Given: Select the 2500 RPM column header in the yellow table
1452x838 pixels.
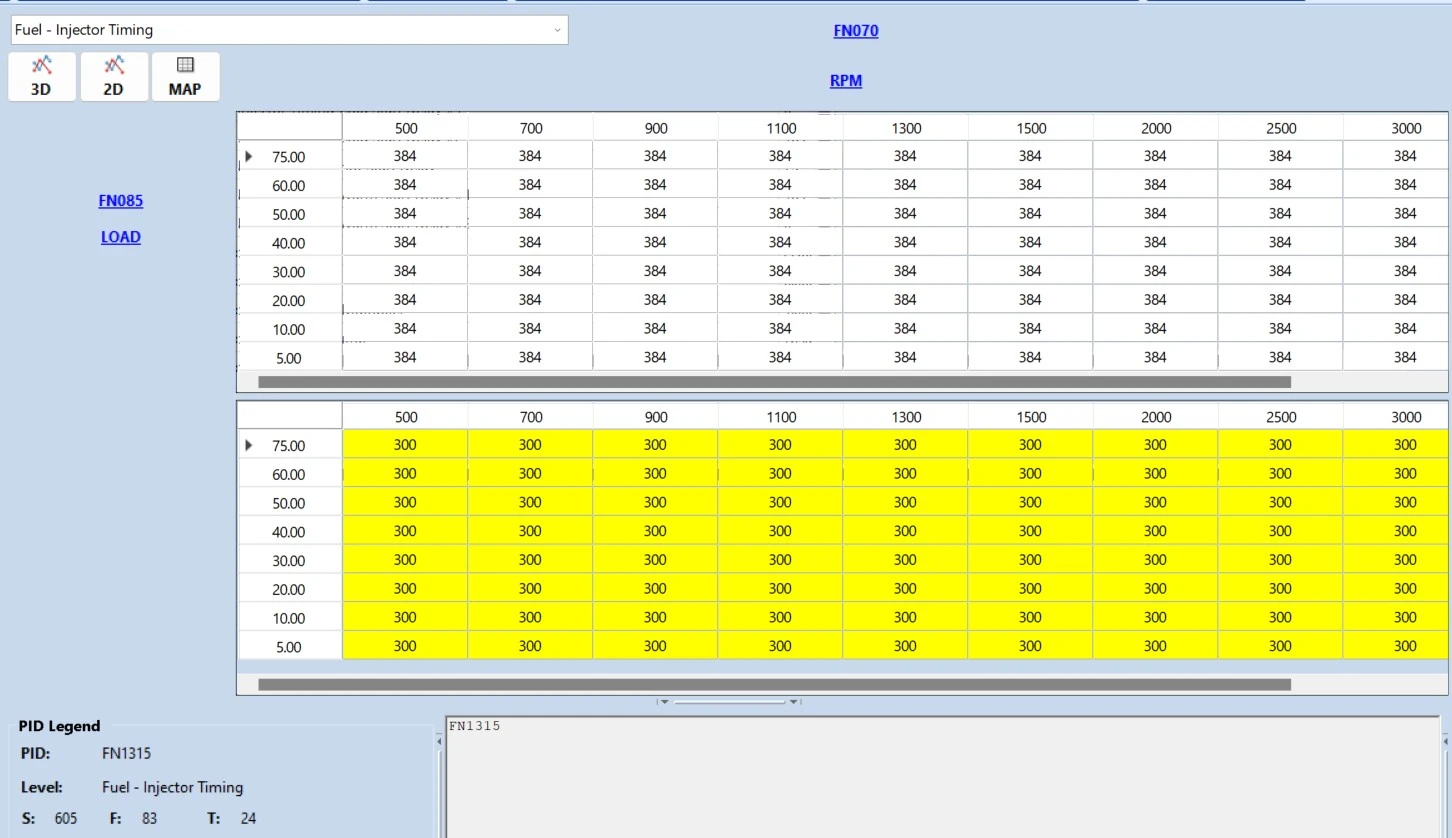Looking at the screenshot, I should 1280,417.
